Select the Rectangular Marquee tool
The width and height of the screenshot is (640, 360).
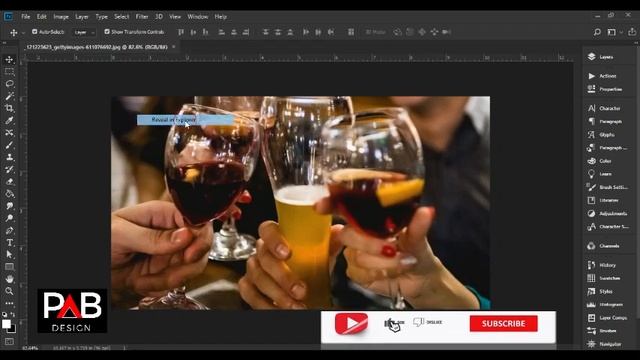click(9, 72)
